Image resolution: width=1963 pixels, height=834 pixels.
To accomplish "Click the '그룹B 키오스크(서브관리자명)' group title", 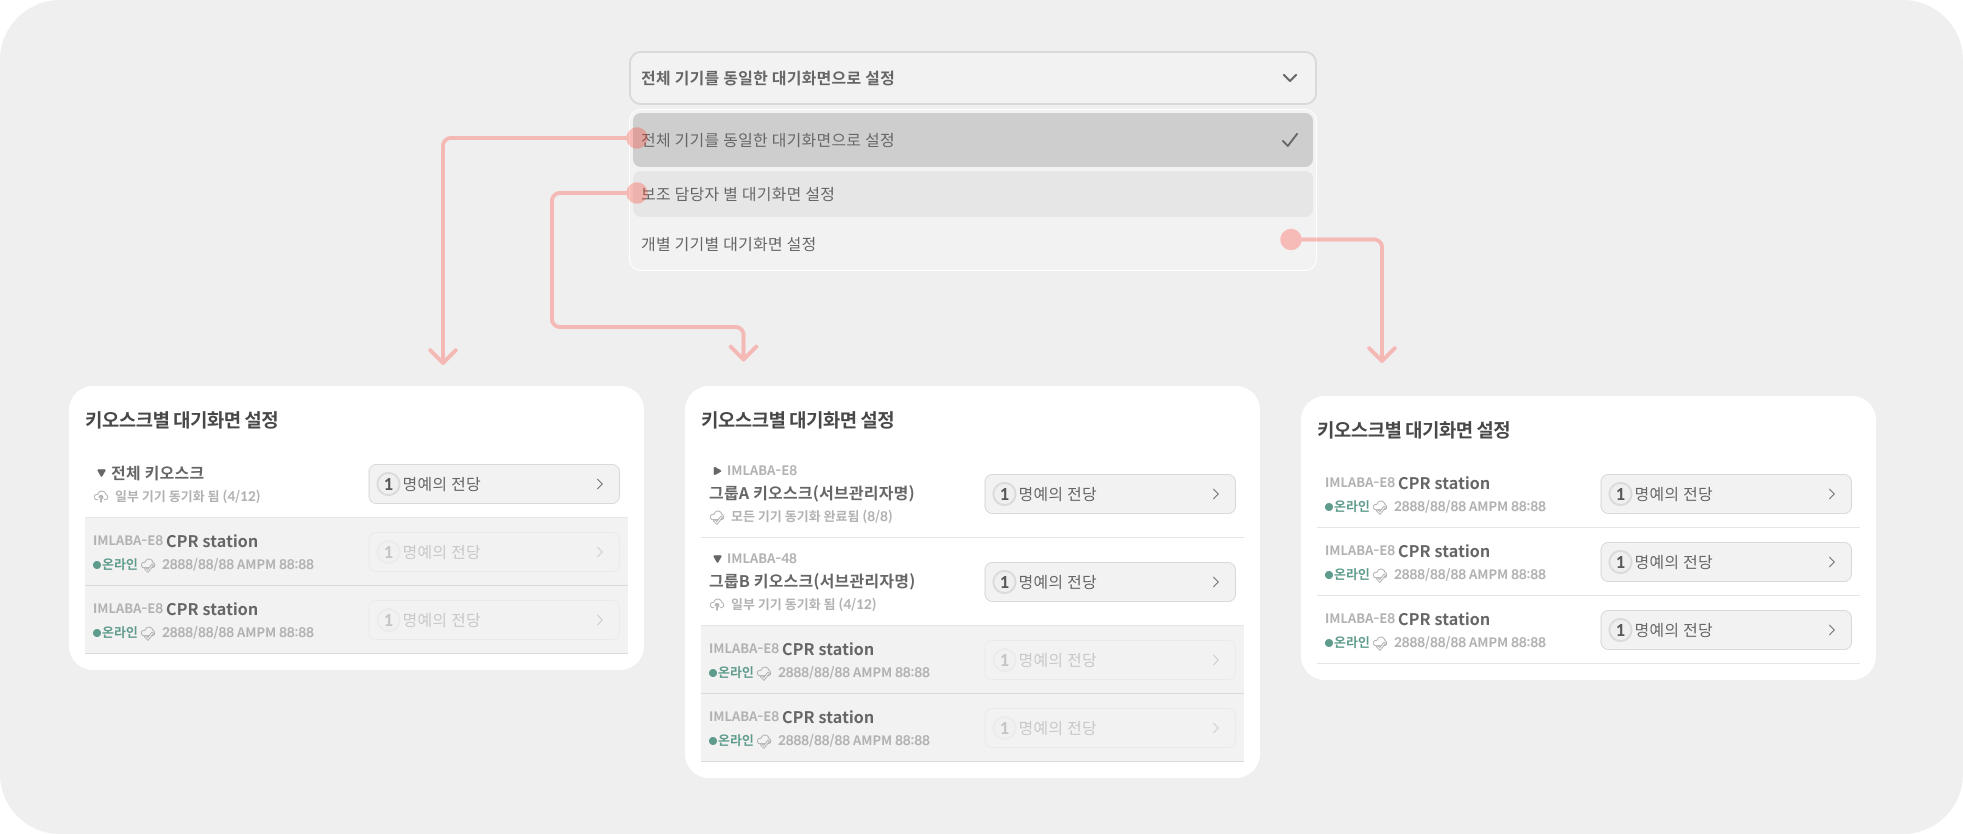I will tap(811, 581).
